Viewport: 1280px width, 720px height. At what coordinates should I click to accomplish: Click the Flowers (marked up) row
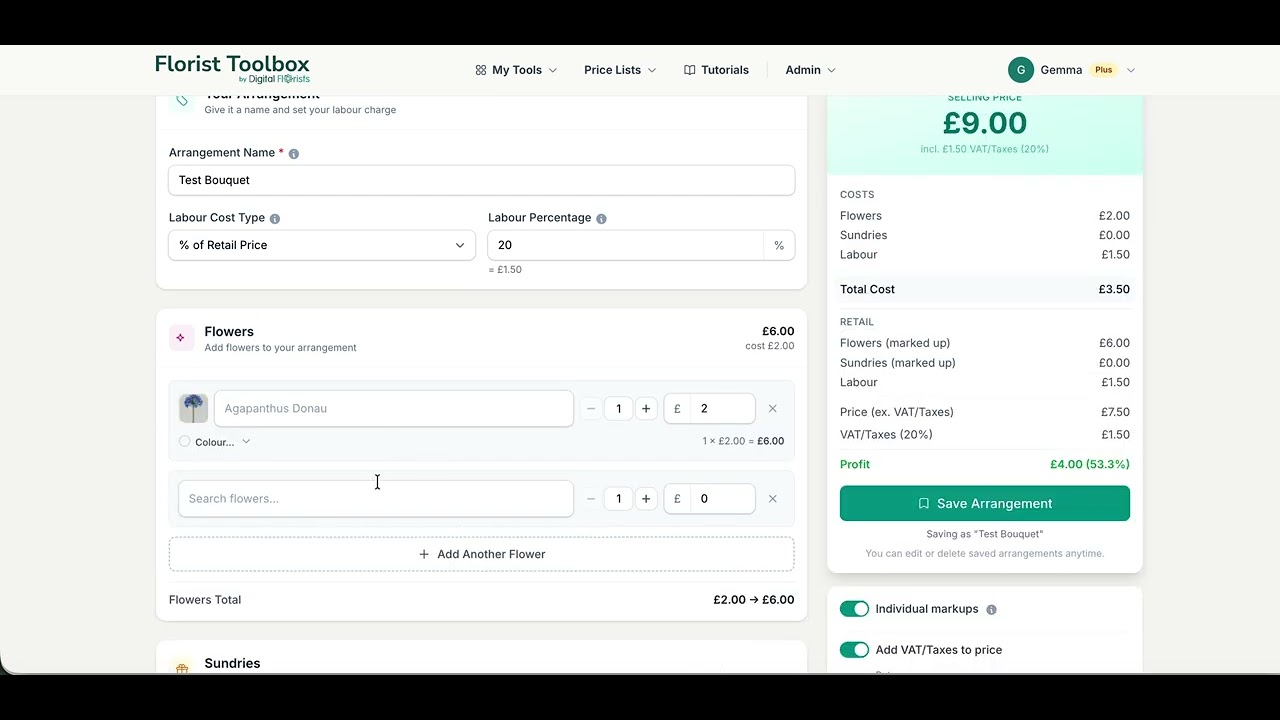point(985,343)
